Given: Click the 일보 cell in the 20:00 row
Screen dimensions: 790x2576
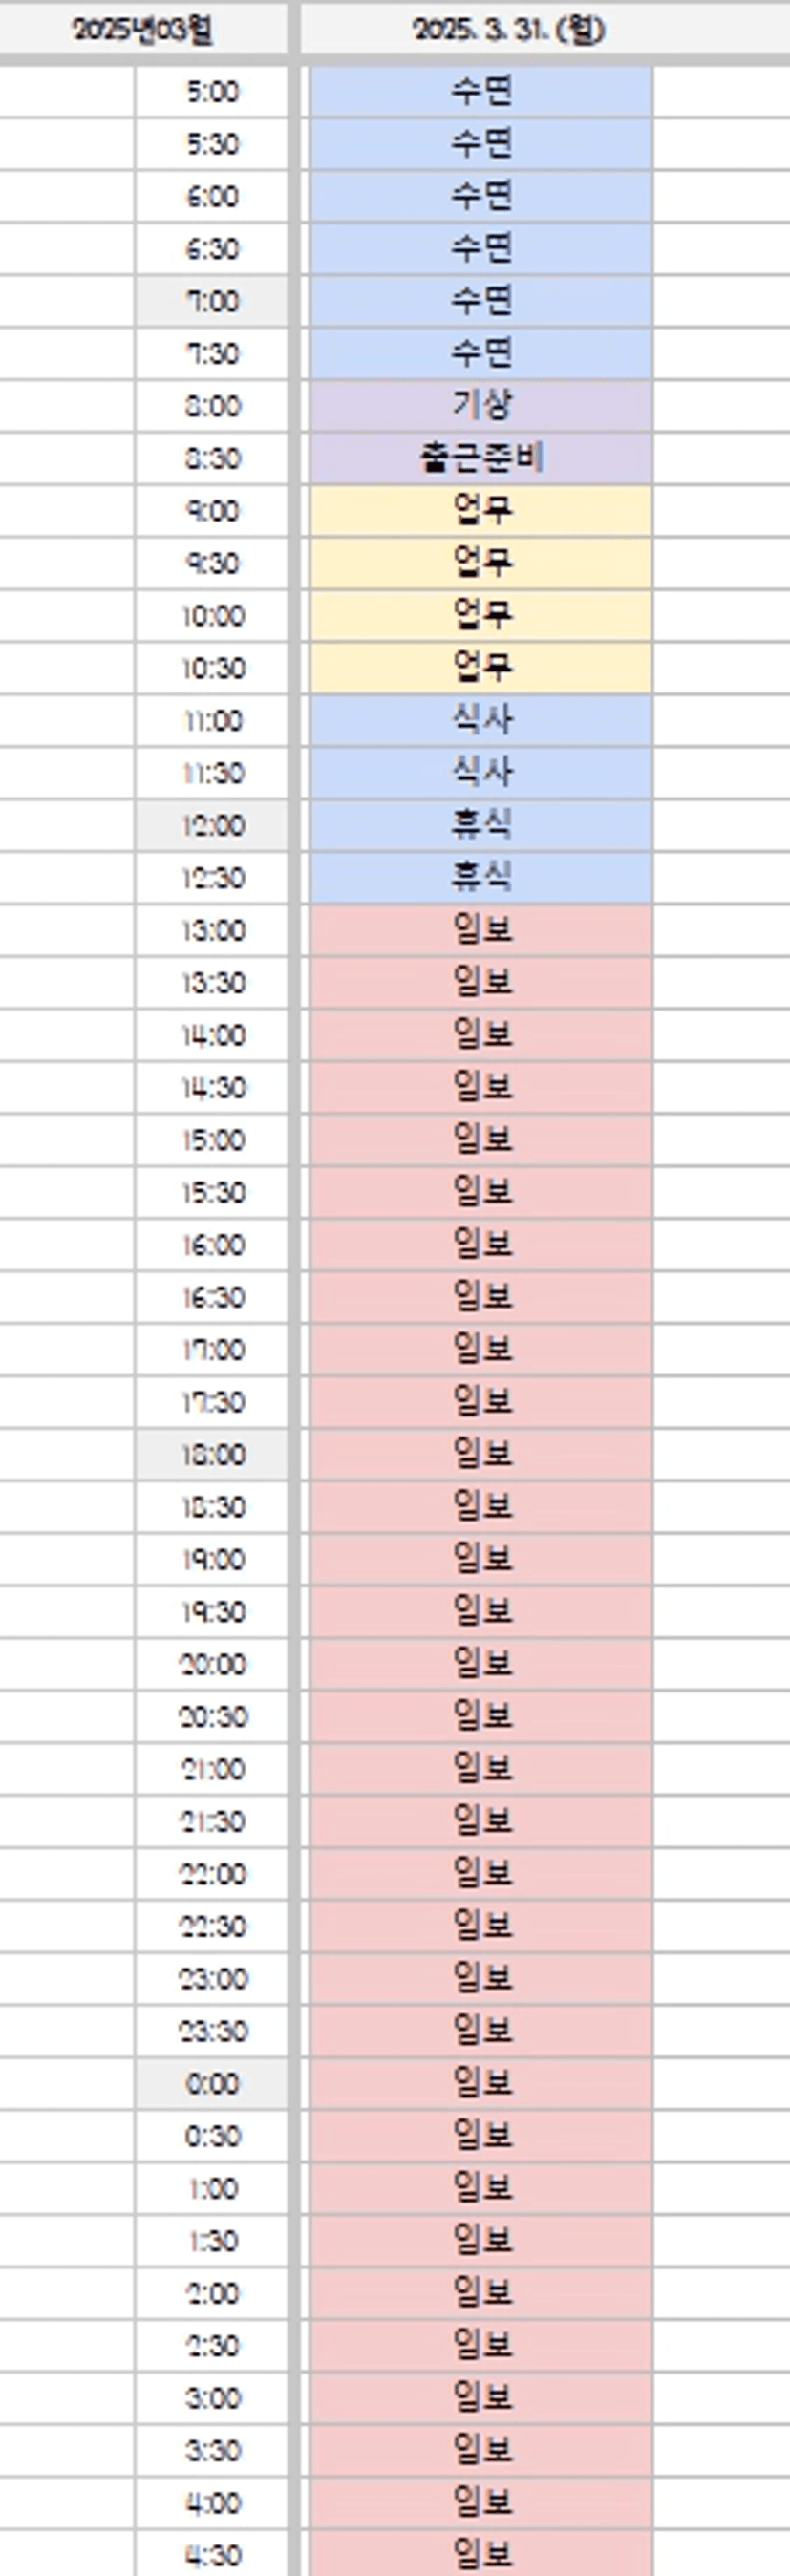Looking at the screenshot, I should 481,1663.
